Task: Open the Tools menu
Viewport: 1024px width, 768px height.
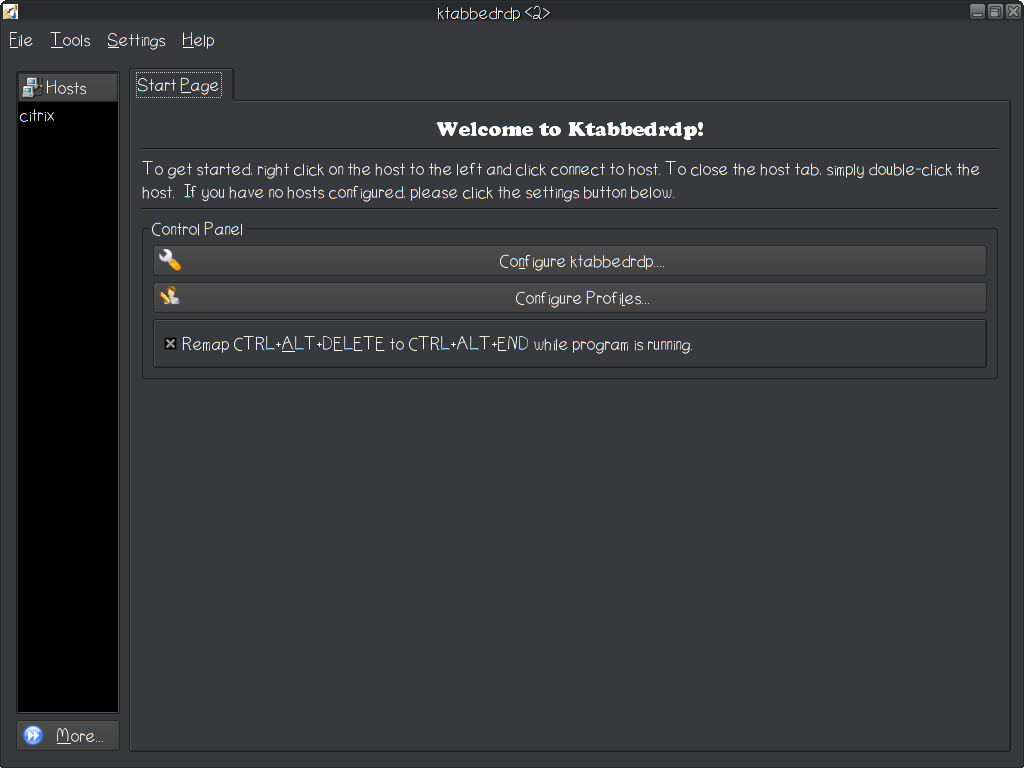Action: tap(71, 40)
